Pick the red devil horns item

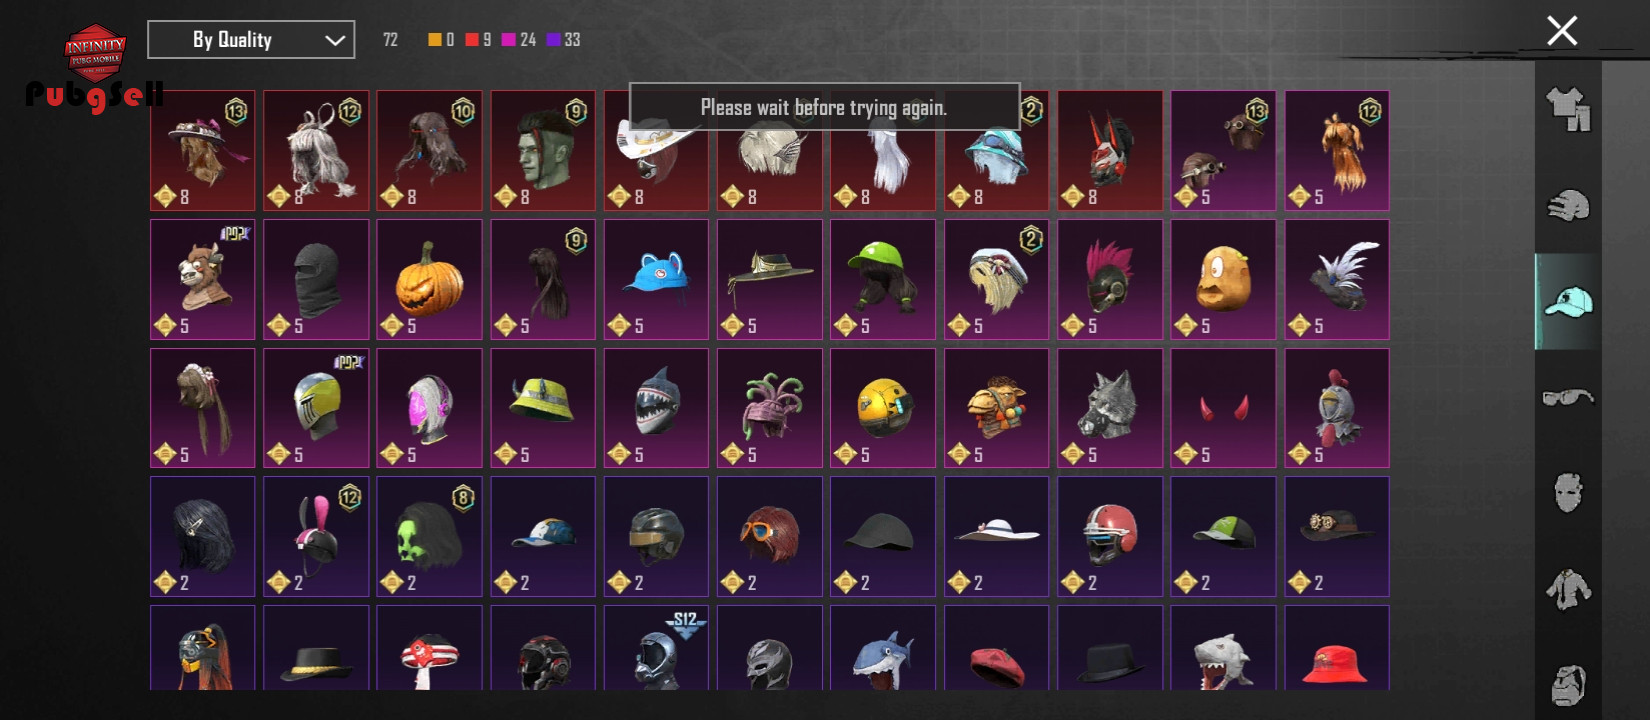(1223, 408)
